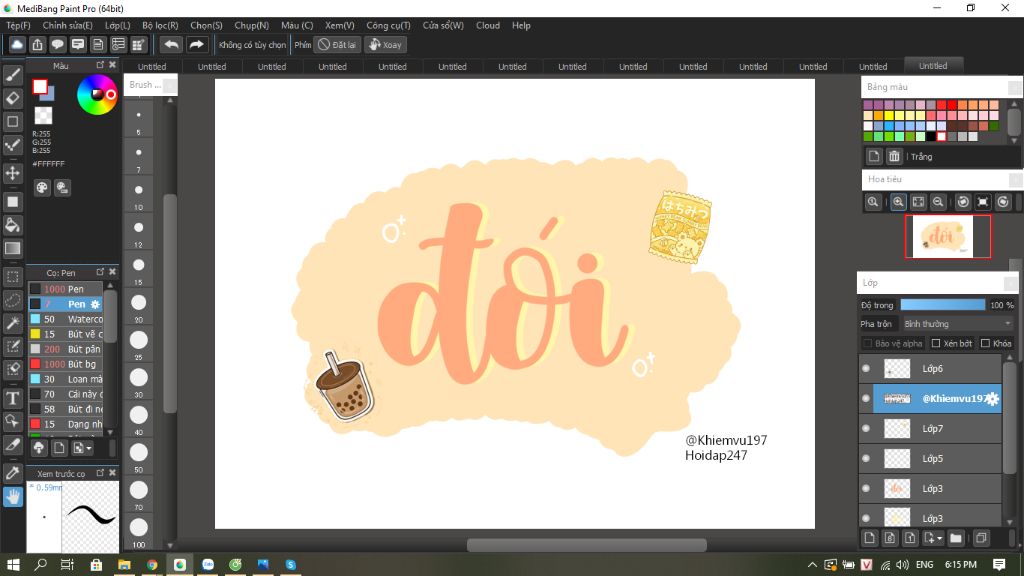Image resolution: width=1024 pixels, height=576 pixels.
Task: Select the Eraser tool
Action: coord(12,98)
